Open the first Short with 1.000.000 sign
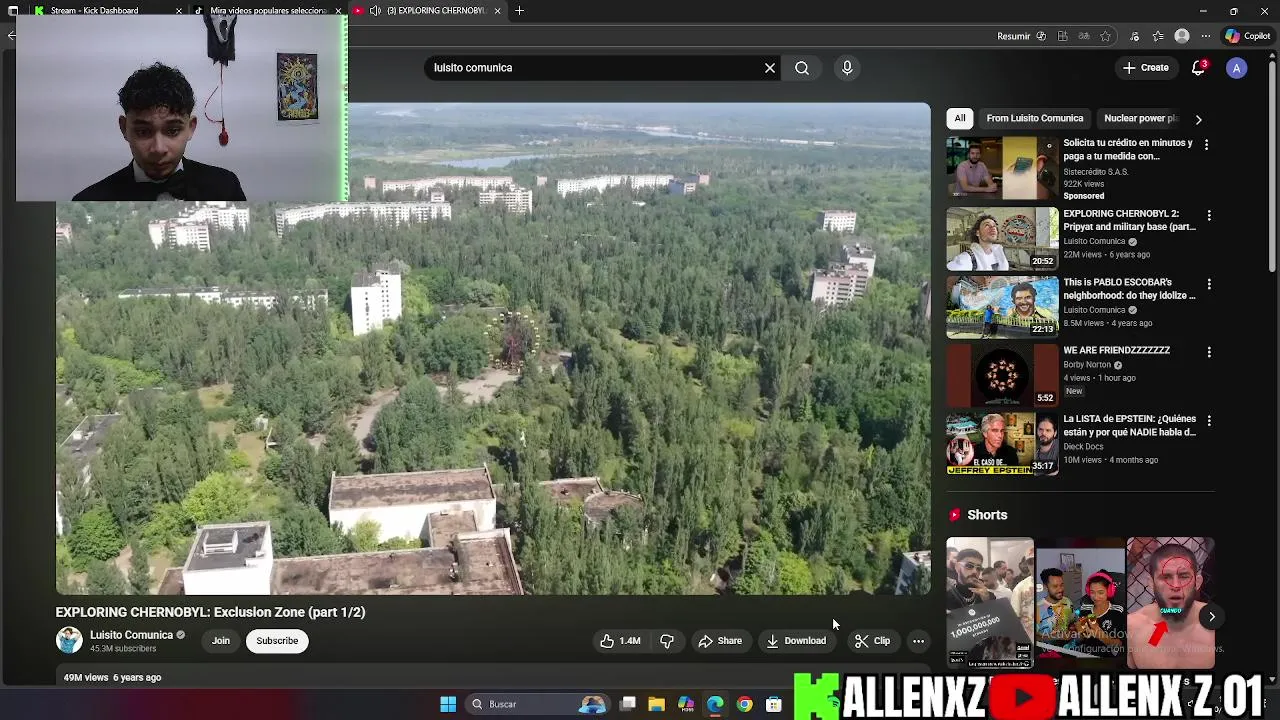Image resolution: width=1280 pixels, height=720 pixels. click(x=990, y=603)
